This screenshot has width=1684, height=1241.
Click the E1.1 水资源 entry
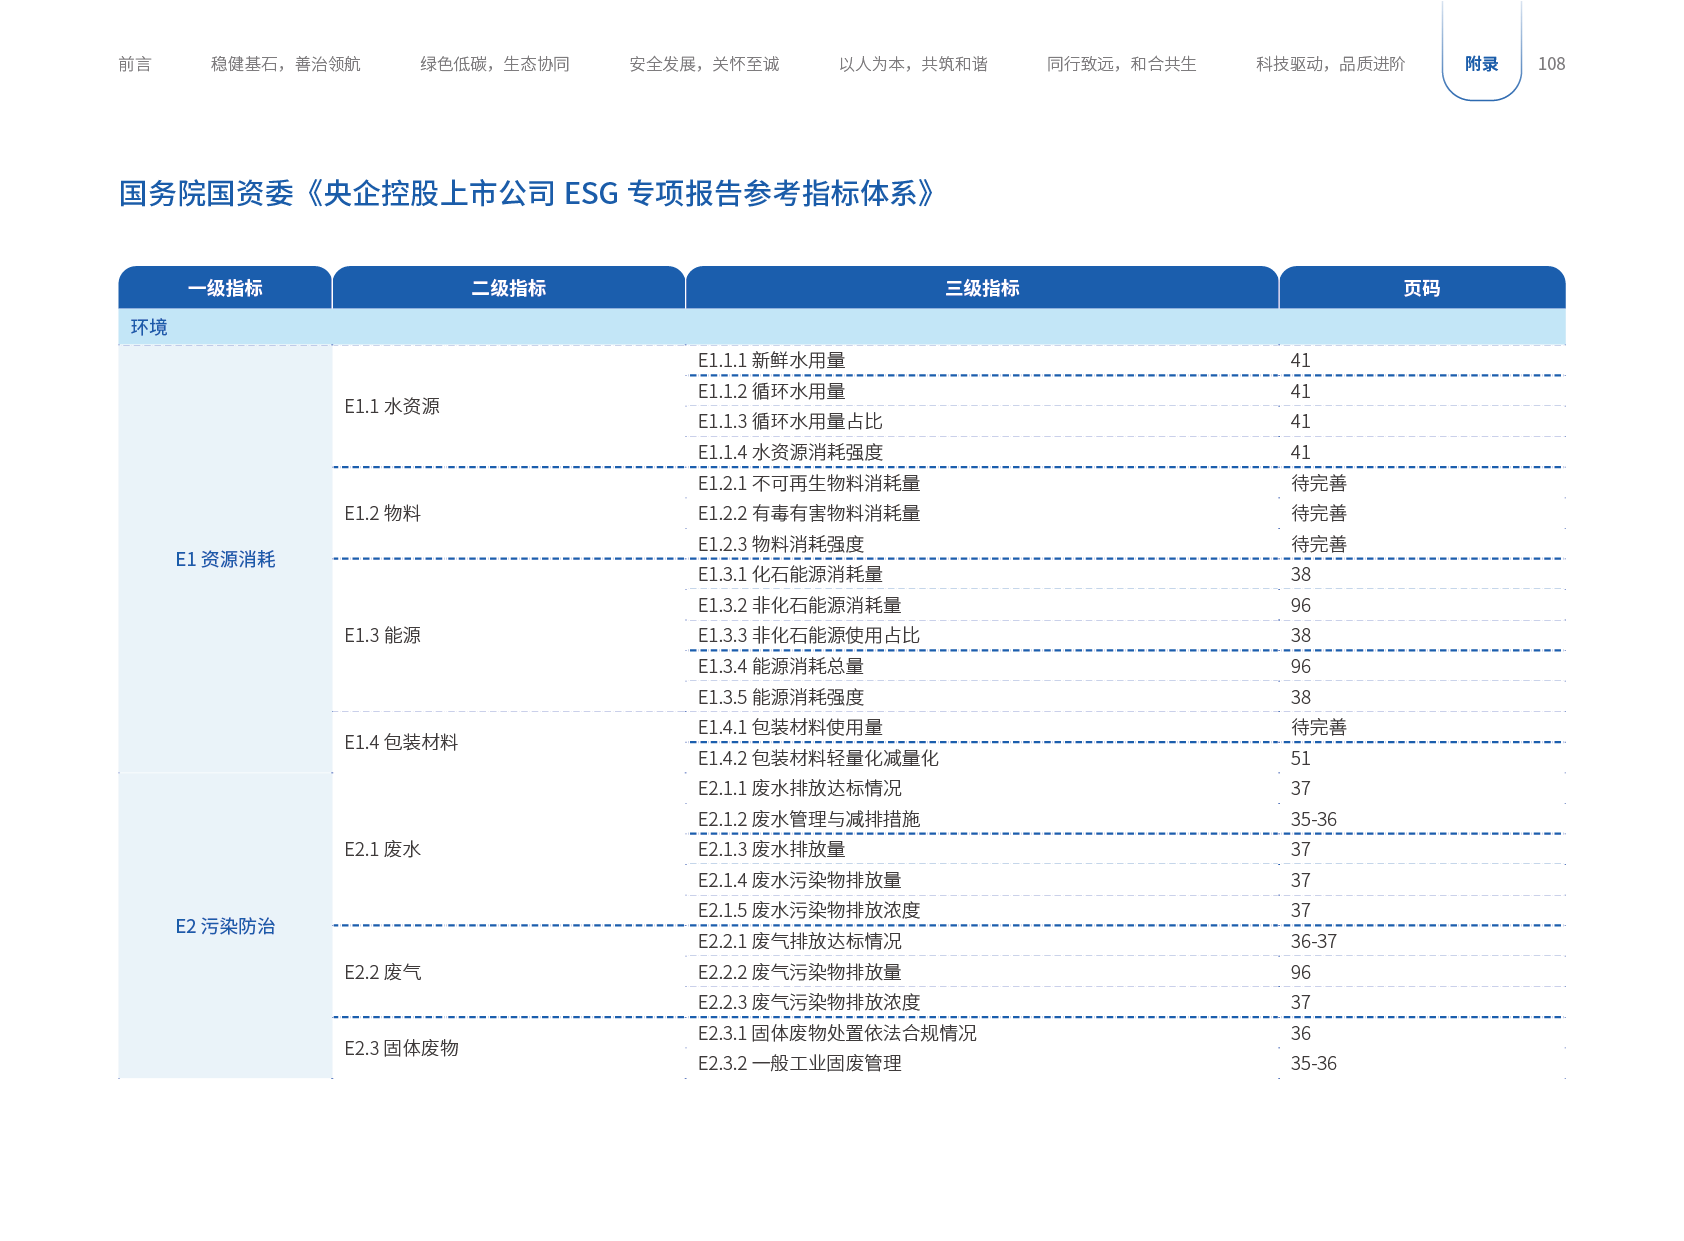(392, 406)
